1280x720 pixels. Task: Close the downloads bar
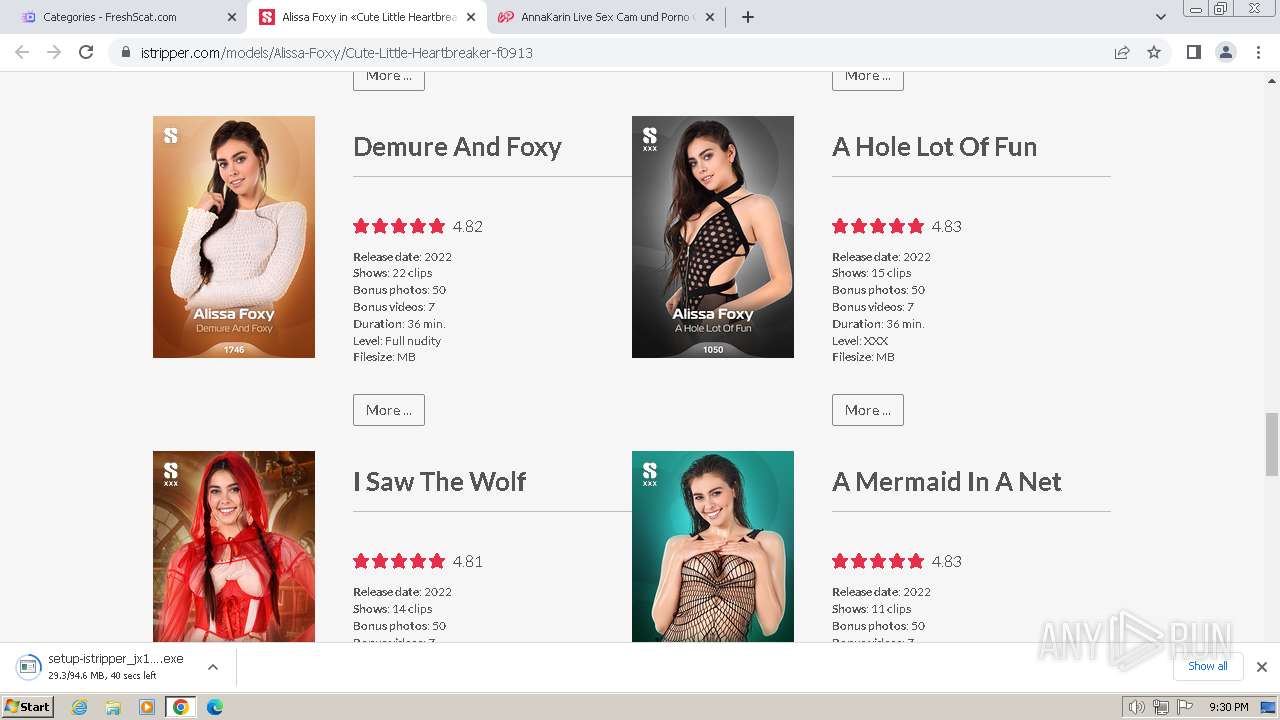click(1262, 667)
